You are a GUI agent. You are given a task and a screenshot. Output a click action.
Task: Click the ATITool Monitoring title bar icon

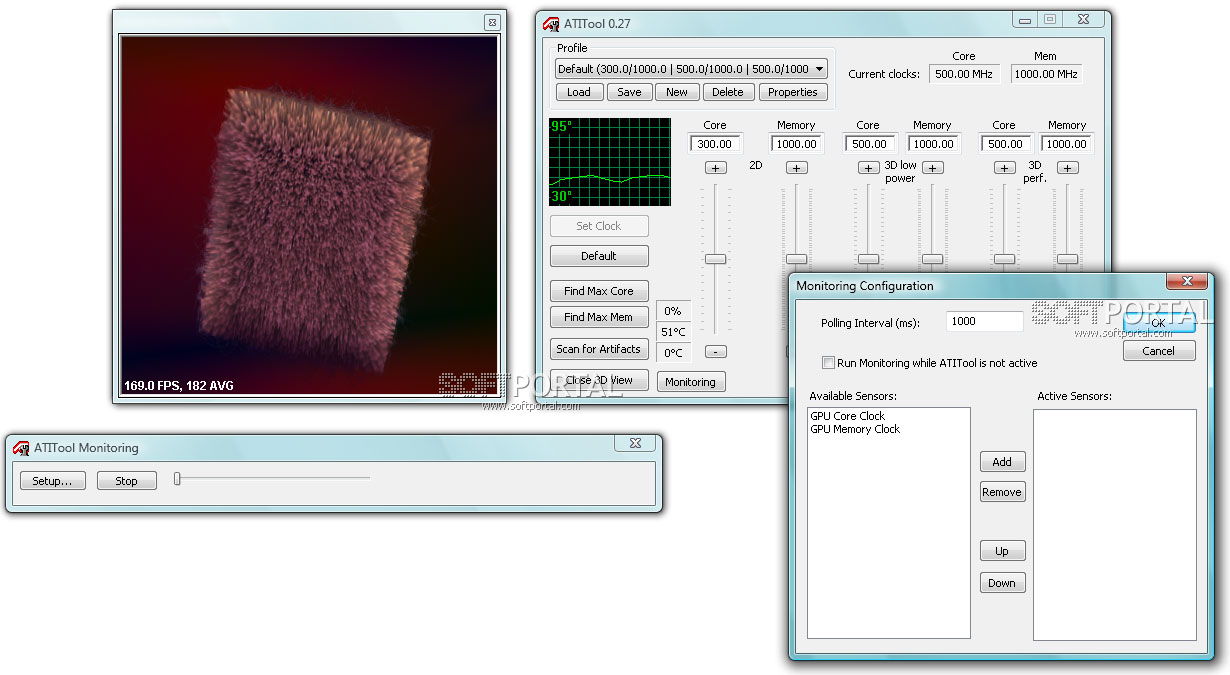pyautogui.click(x=21, y=448)
